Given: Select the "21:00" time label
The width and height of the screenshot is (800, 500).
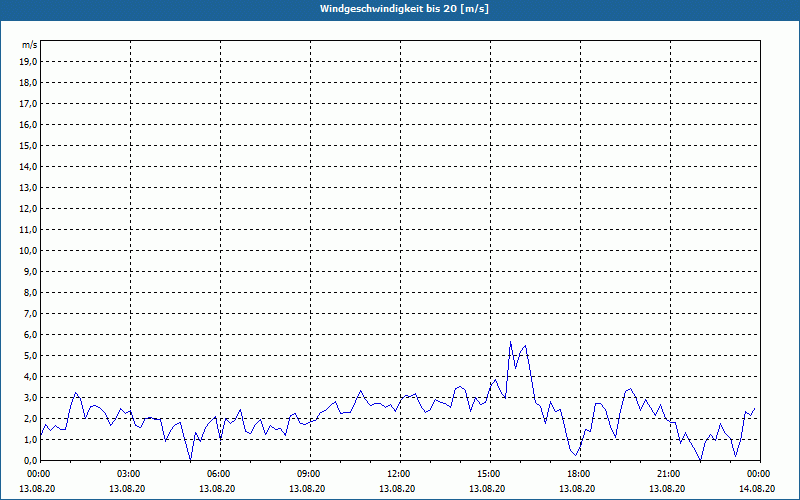Looking at the screenshot, I should click(x=667, y=474).
